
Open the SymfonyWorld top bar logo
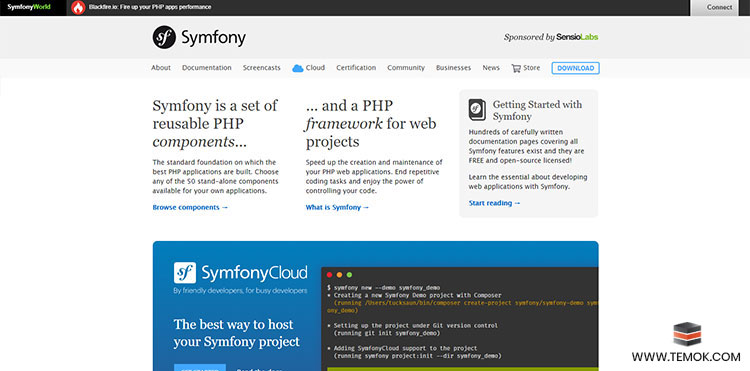click(29, 7)
